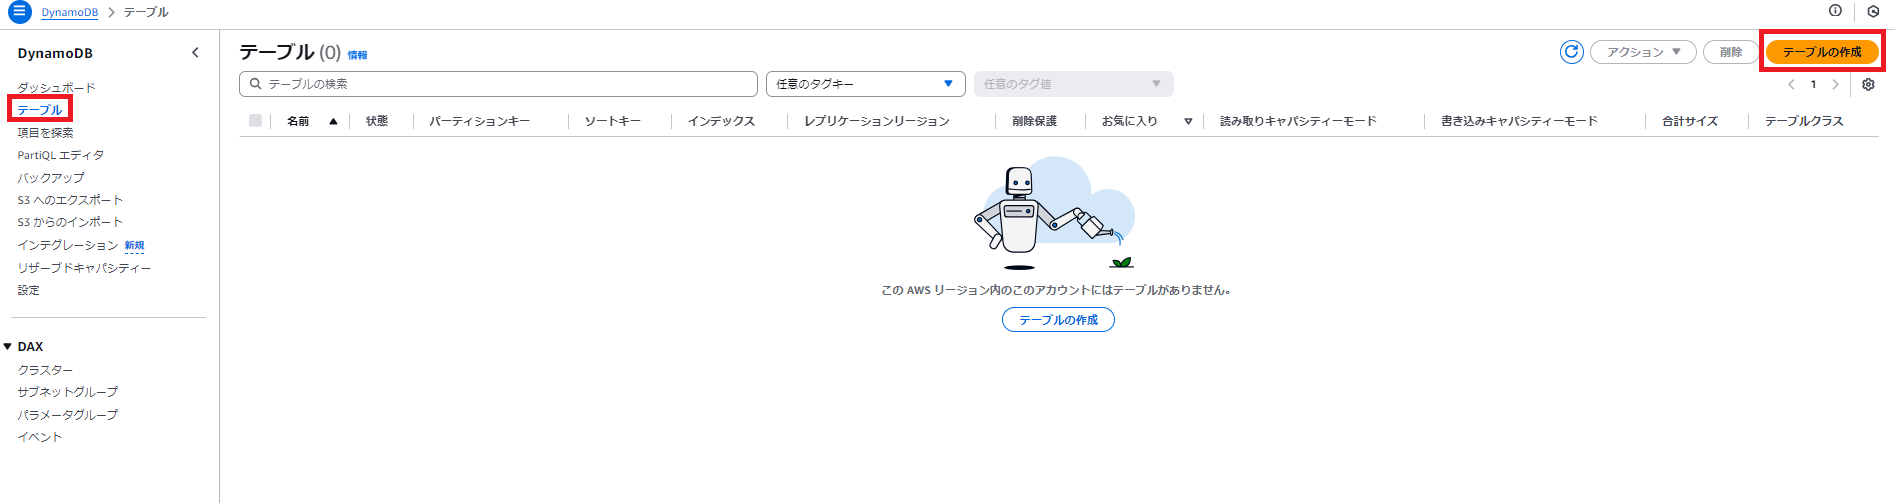Open イベント in the sidebar
The width and height of the screenshot is (1895, 503).
click(40, 437)
